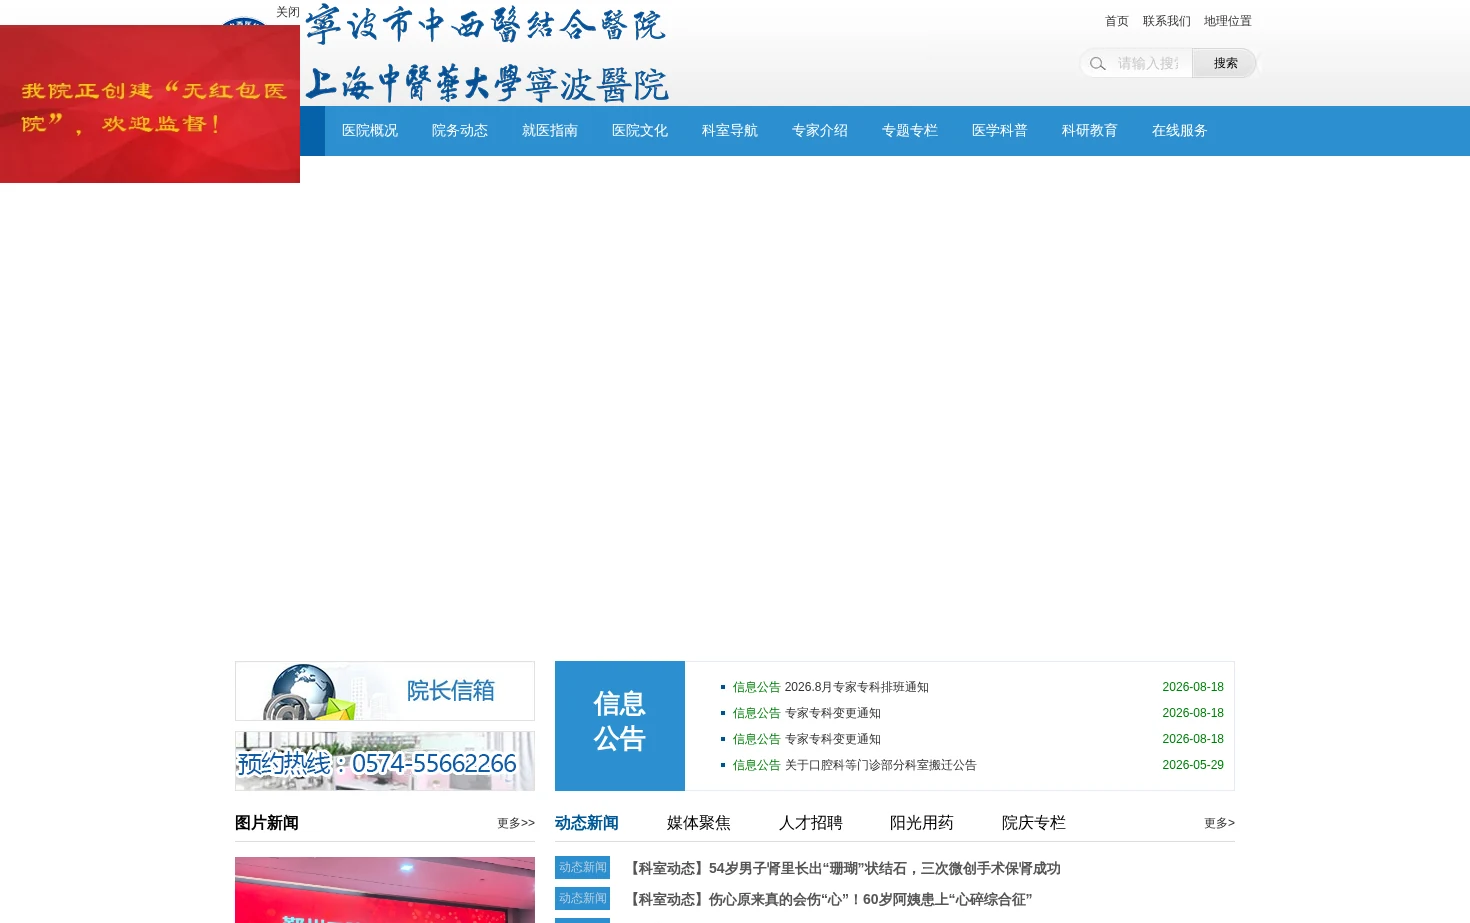The width and height of the screenshot is (1470, 923).
Task: Open the 医院文化 navigation menu
Action: [x=640, y=131]
